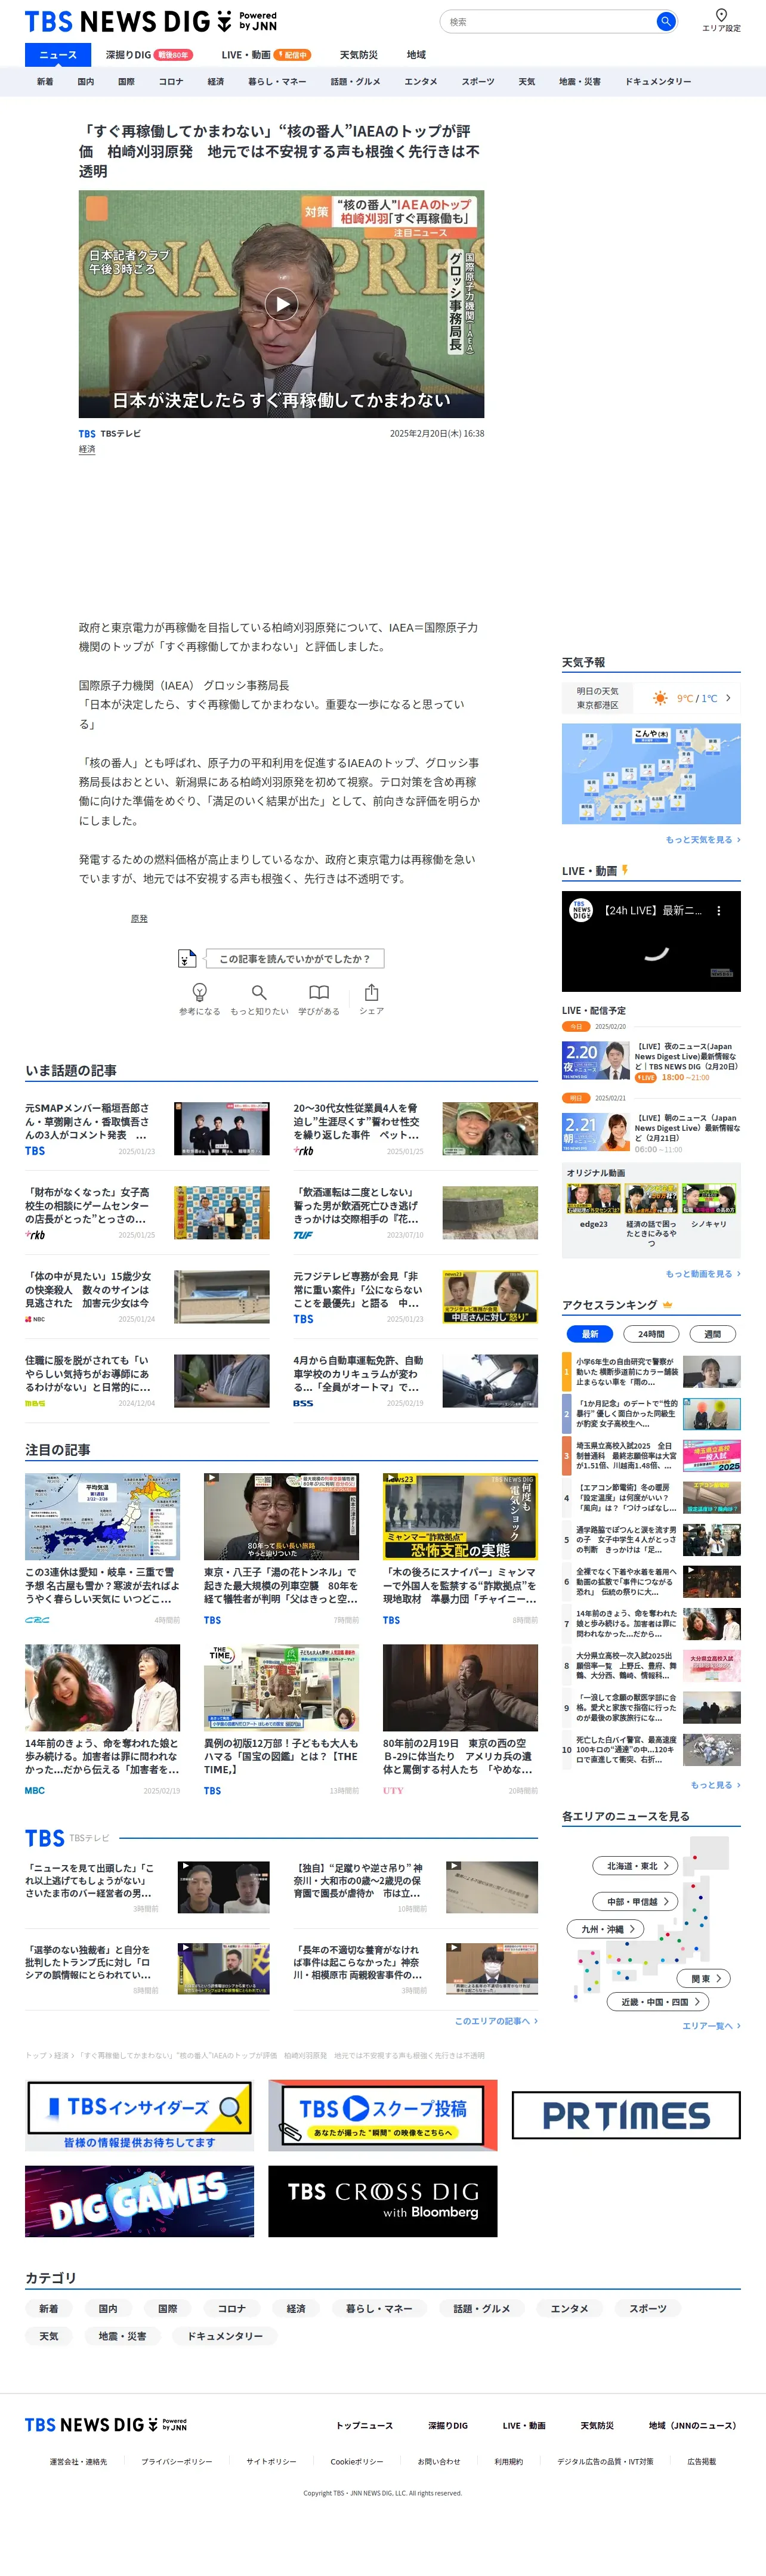Open 地域 header tab

pos(416,55)
